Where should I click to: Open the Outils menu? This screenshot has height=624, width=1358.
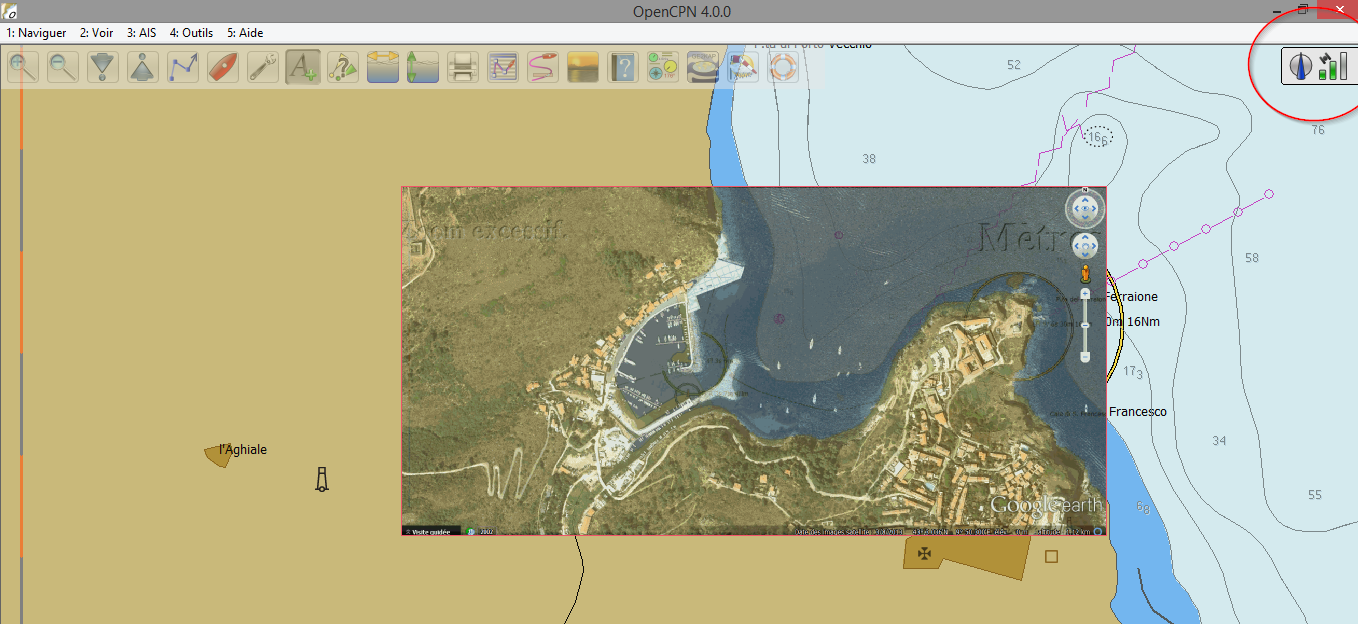(x=192, y=33)
